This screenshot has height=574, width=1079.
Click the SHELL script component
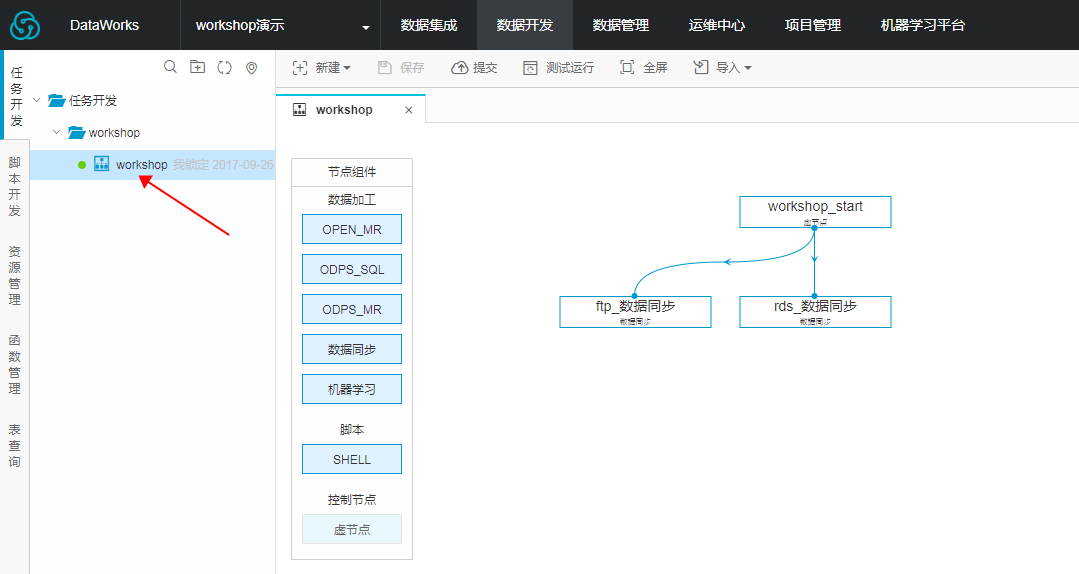(x=352, y=459)
